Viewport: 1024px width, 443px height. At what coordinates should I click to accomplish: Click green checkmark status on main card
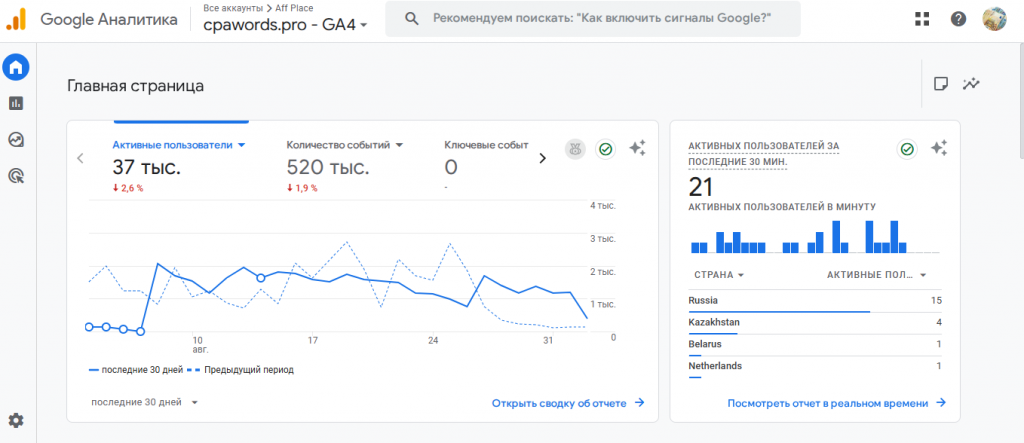(x=605, y=149)
